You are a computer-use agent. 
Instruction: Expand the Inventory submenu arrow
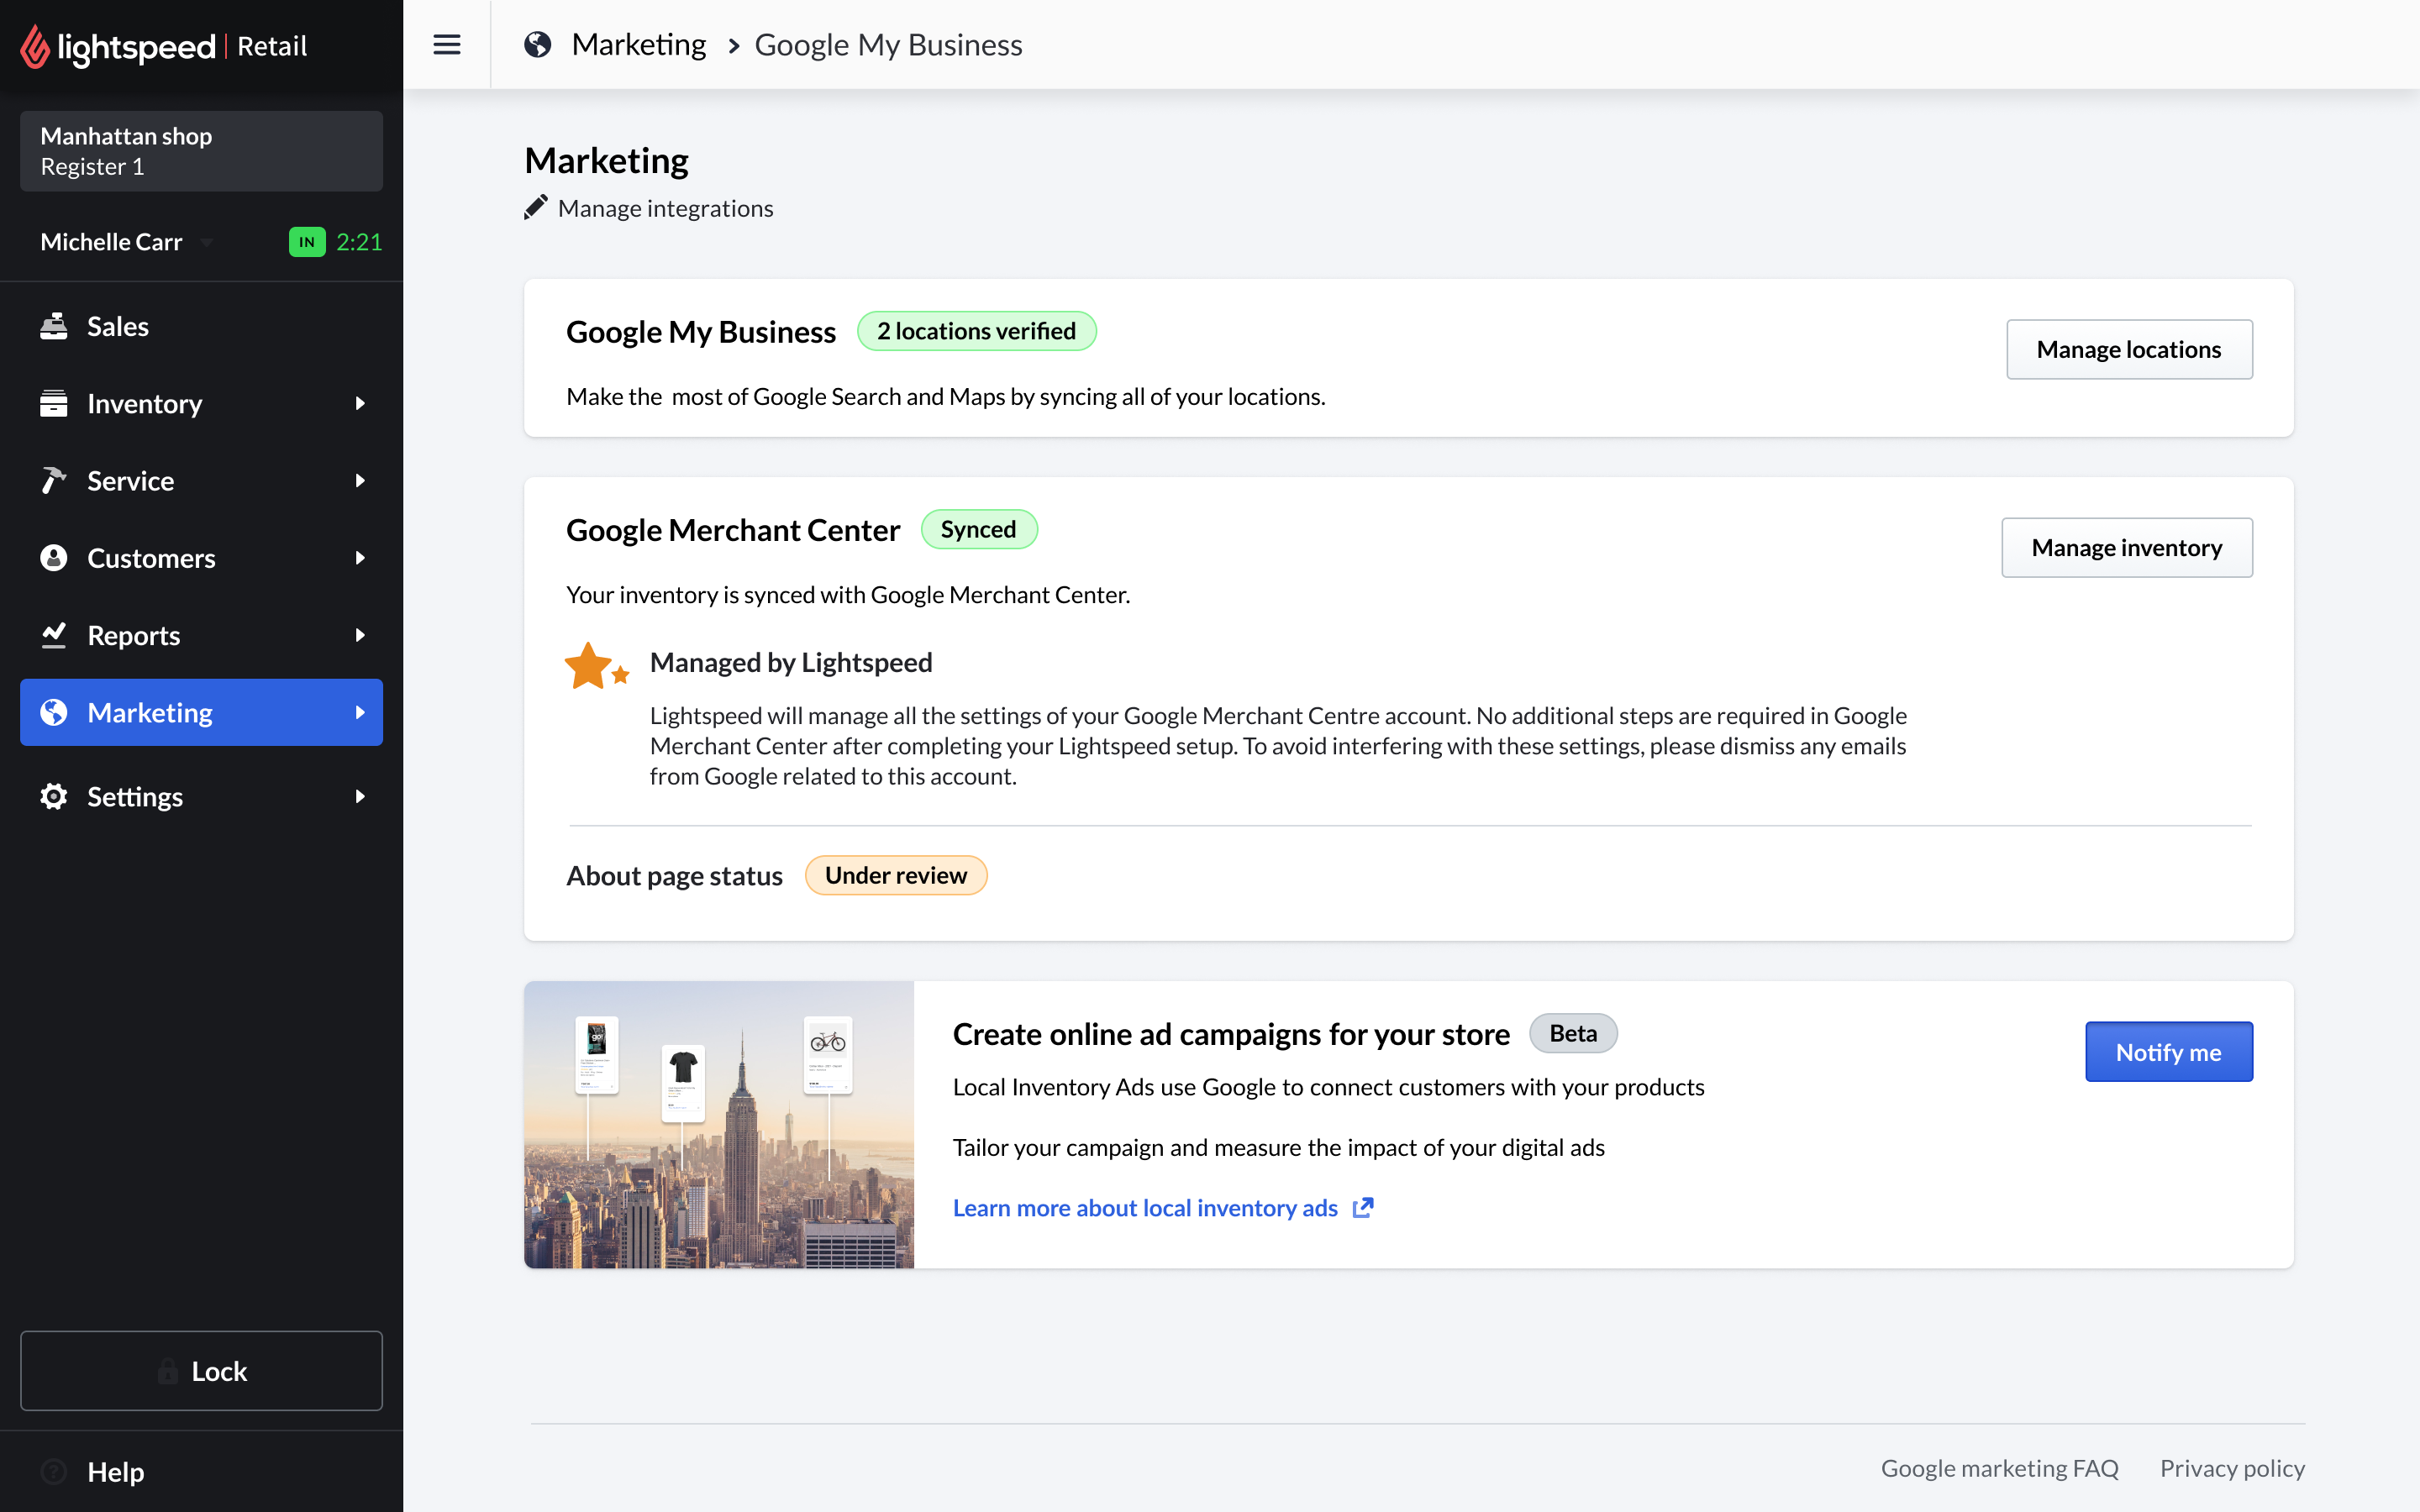360,403
